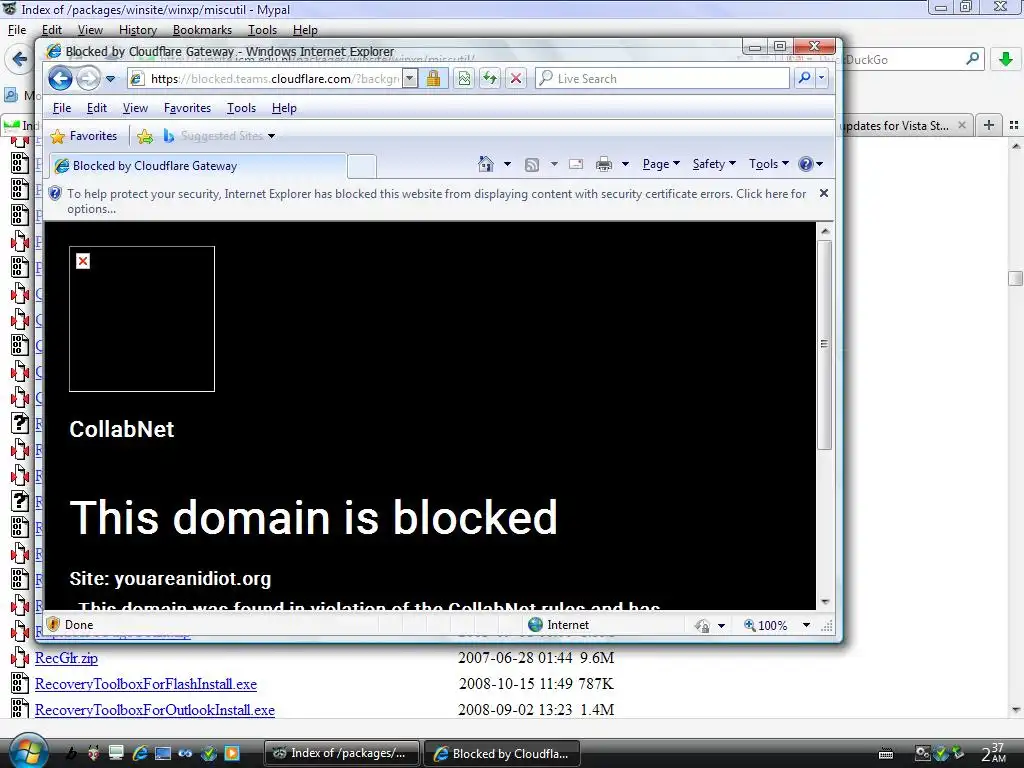Screen dimensions: 1024x768
Task: Click the RSS feeds icon
Action: coord(532,164)
